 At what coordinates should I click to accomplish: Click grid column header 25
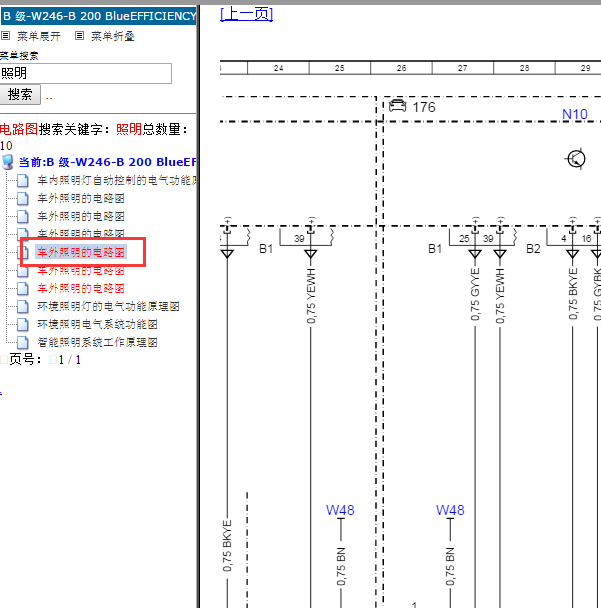click(340, 68)
